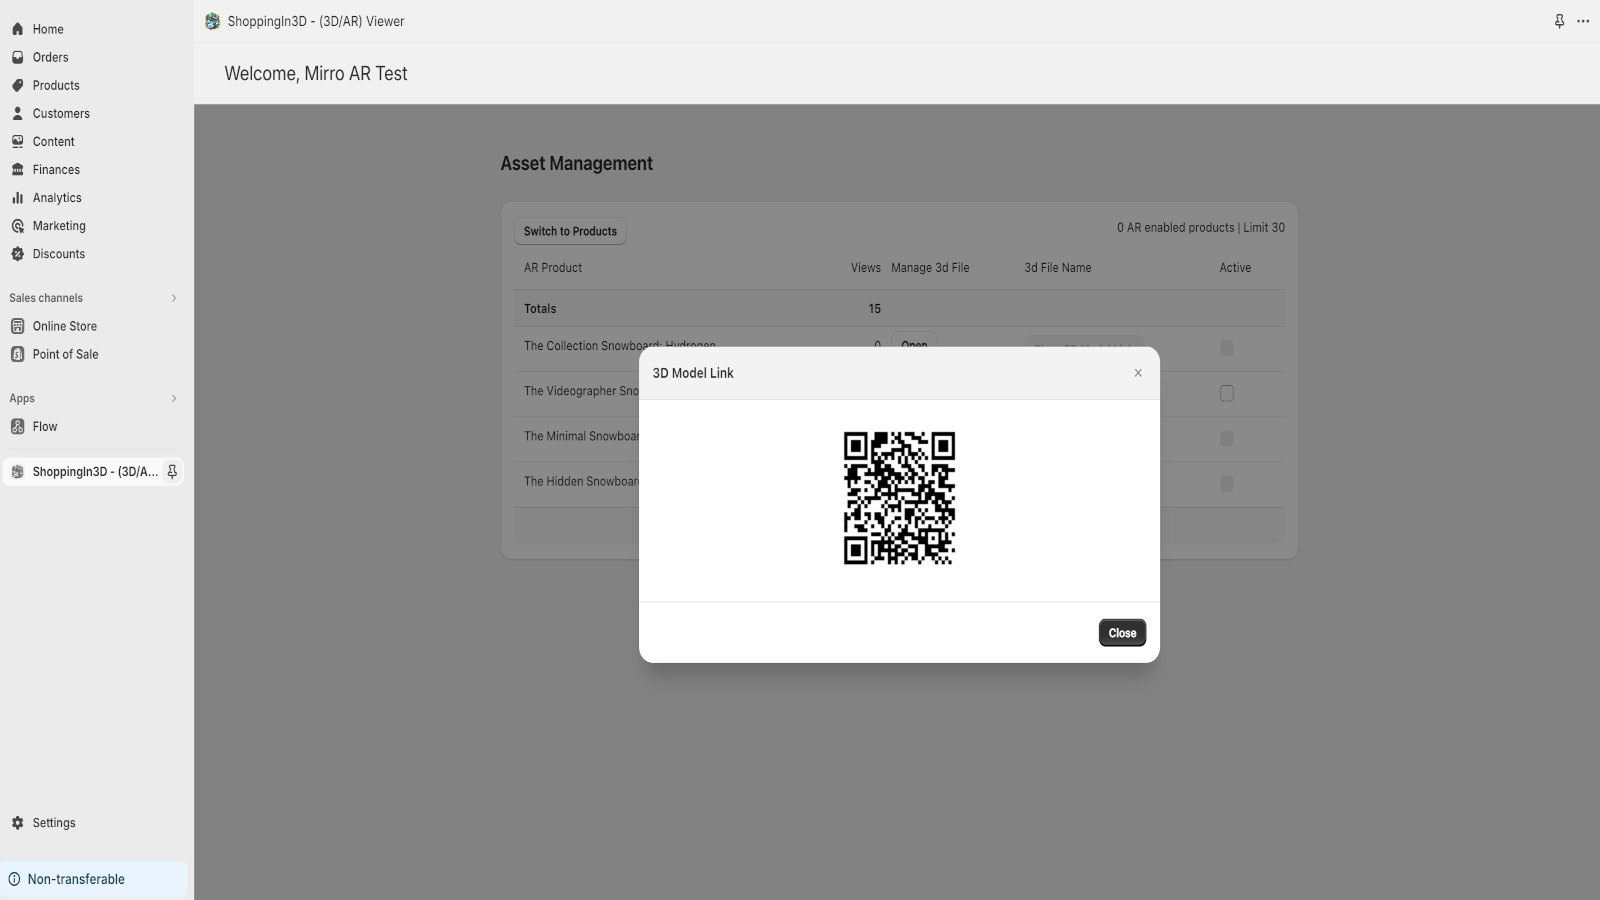
Task: Click the Discounts badge icon
Action: pos(17,254)
